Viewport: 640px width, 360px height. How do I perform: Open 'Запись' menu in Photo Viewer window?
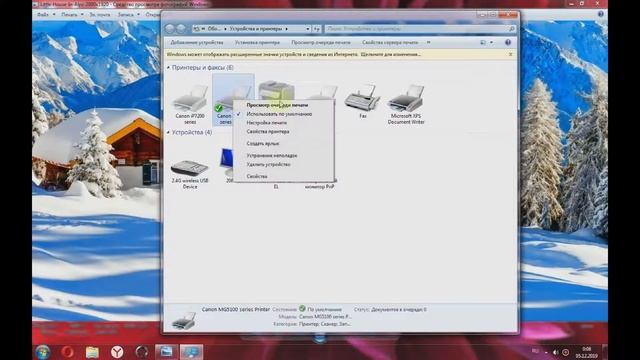coord(125,14)
